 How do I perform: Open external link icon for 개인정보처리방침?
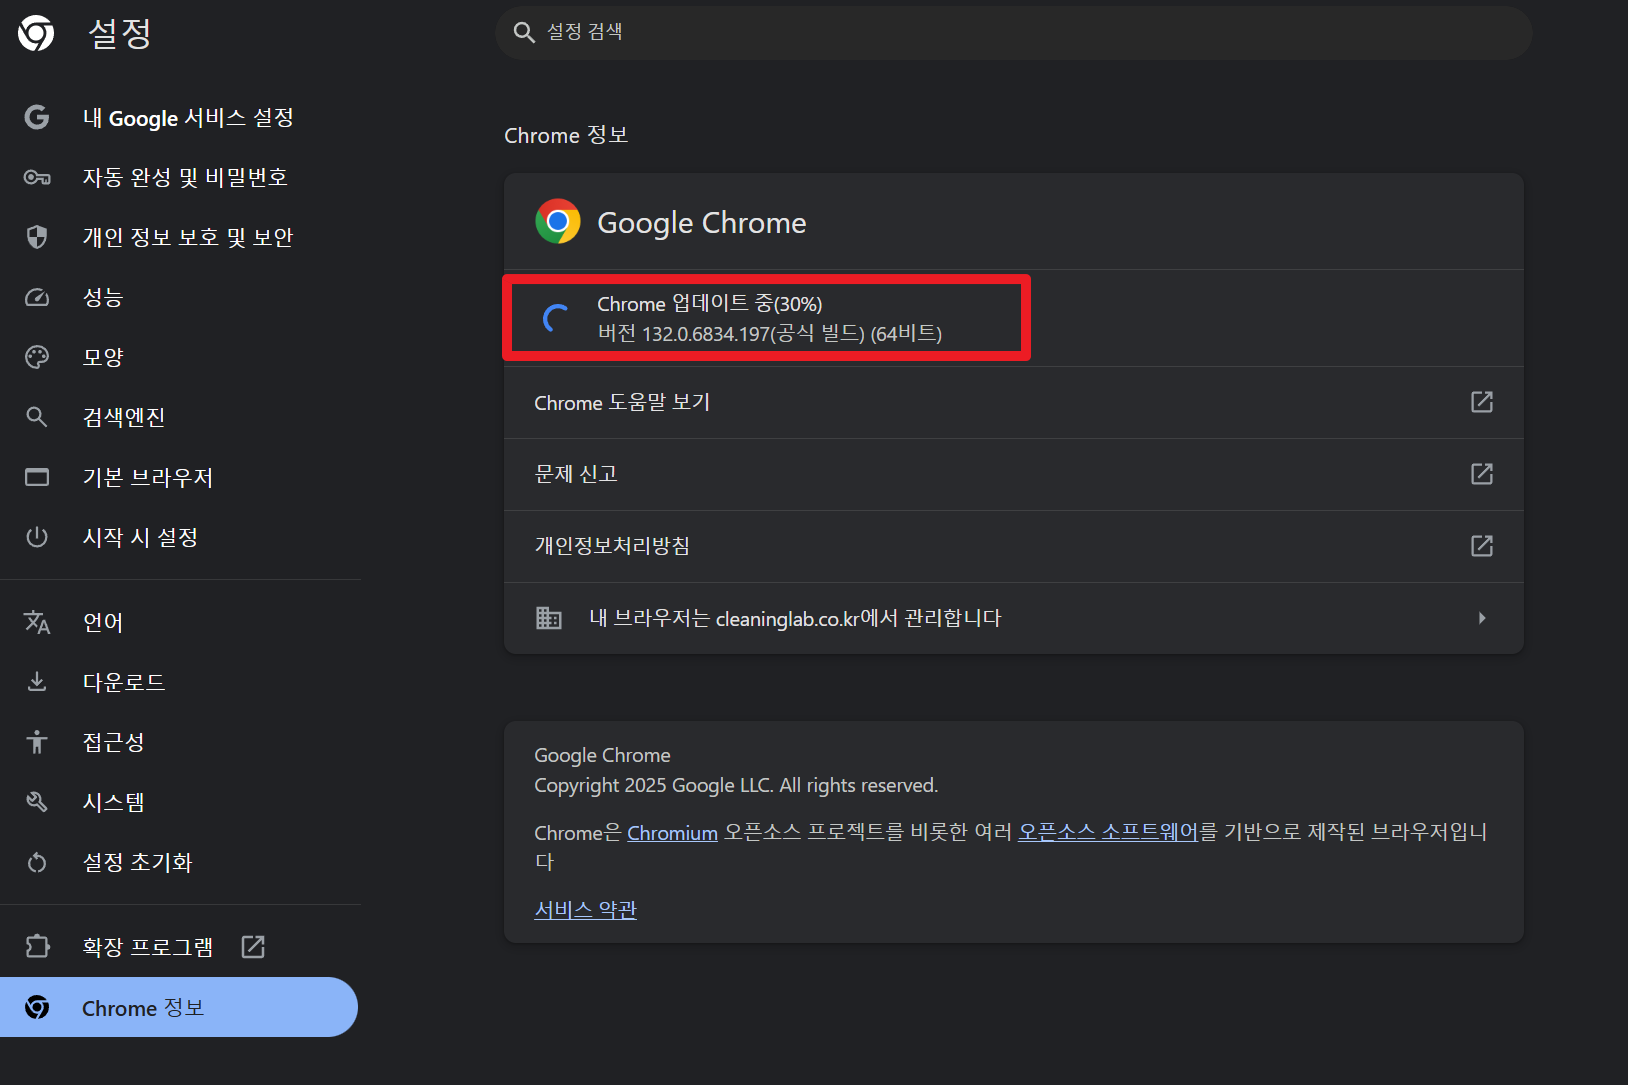point(1482,546)
